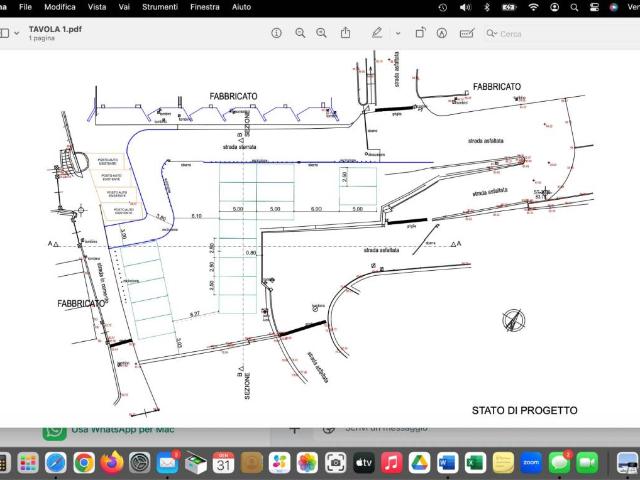Screen dimensions: 640x480
Task: Expand the markup pen dropdown arrow
Action: tap(397, 33)
